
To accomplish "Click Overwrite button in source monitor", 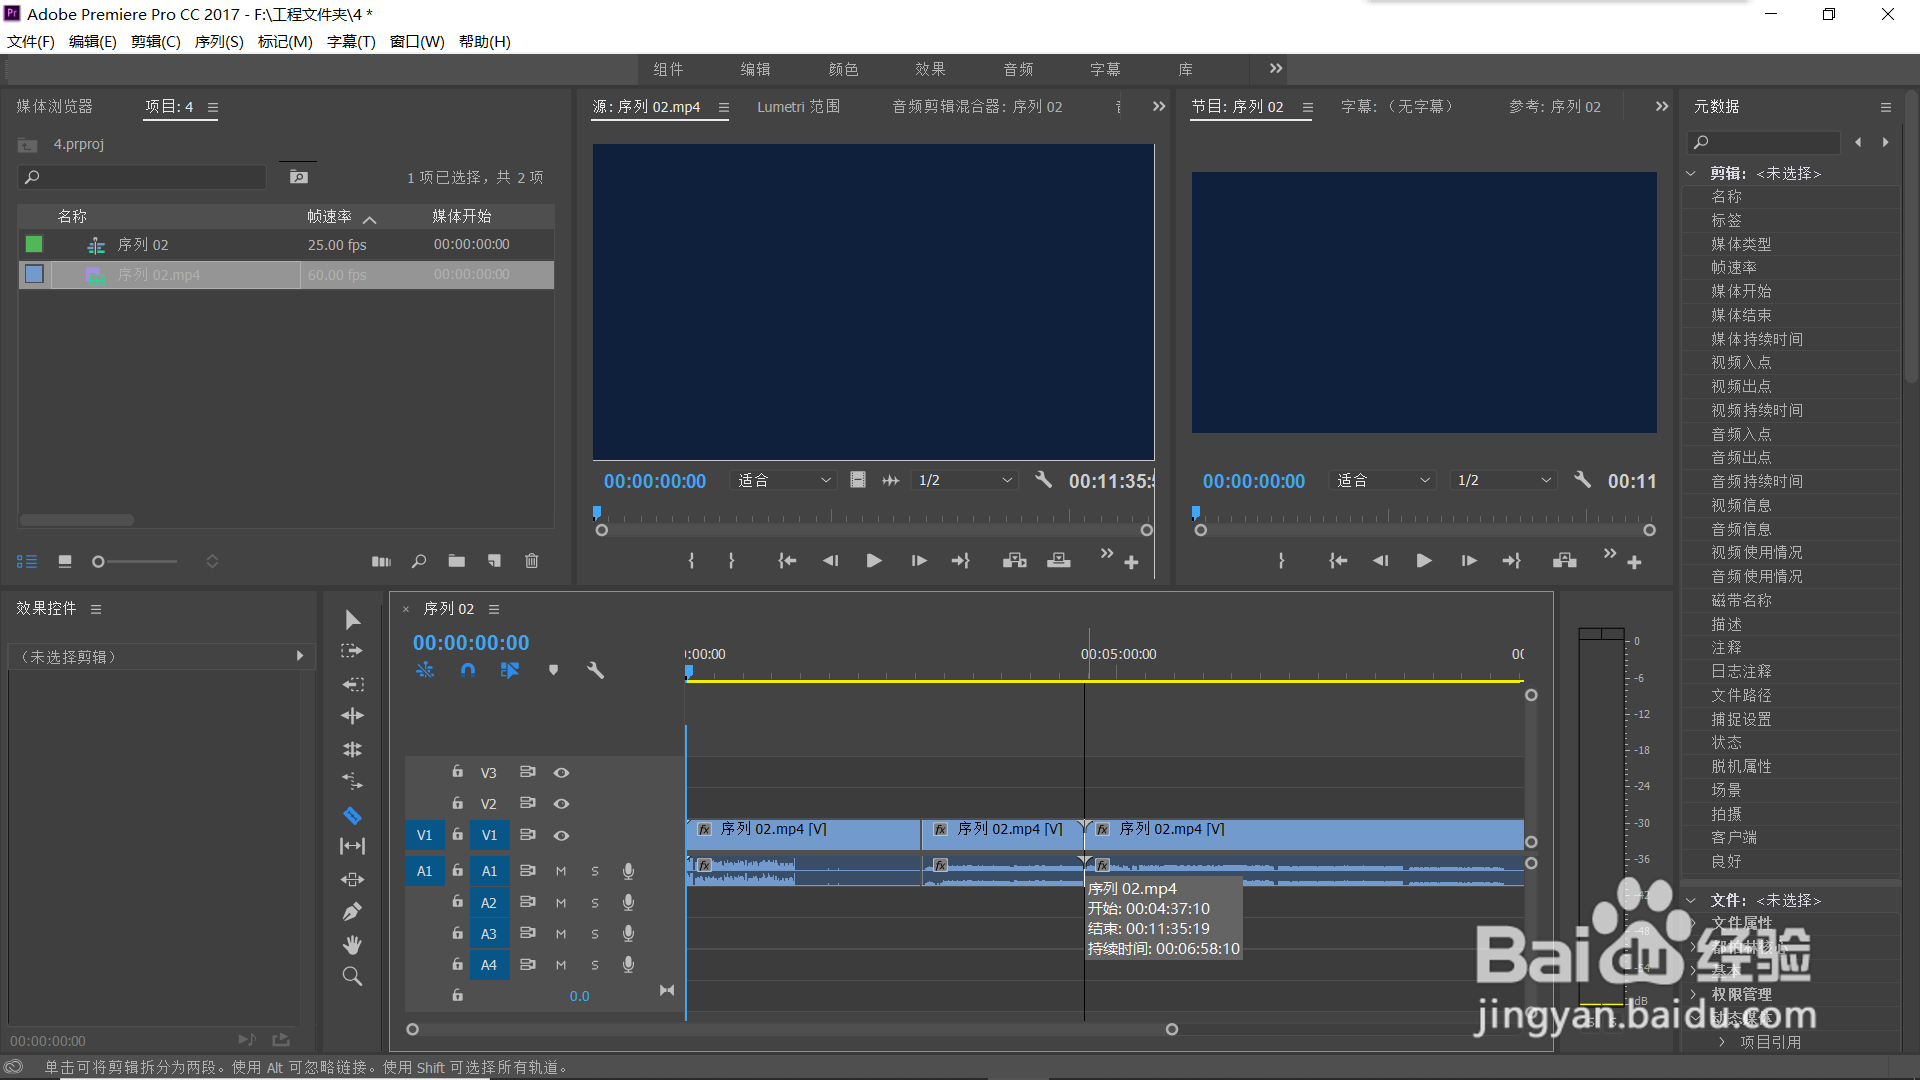I will 1059,561.
